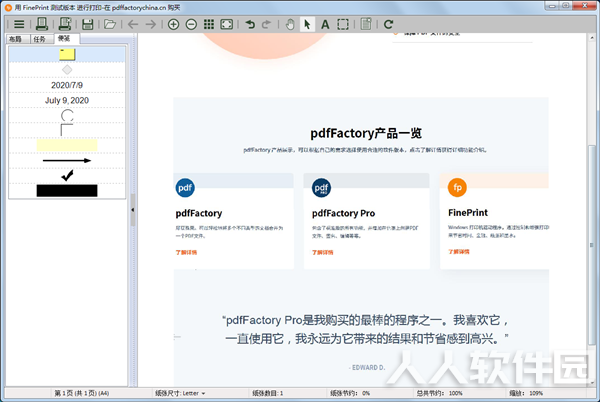Click the refresh icon

(388, 24)
